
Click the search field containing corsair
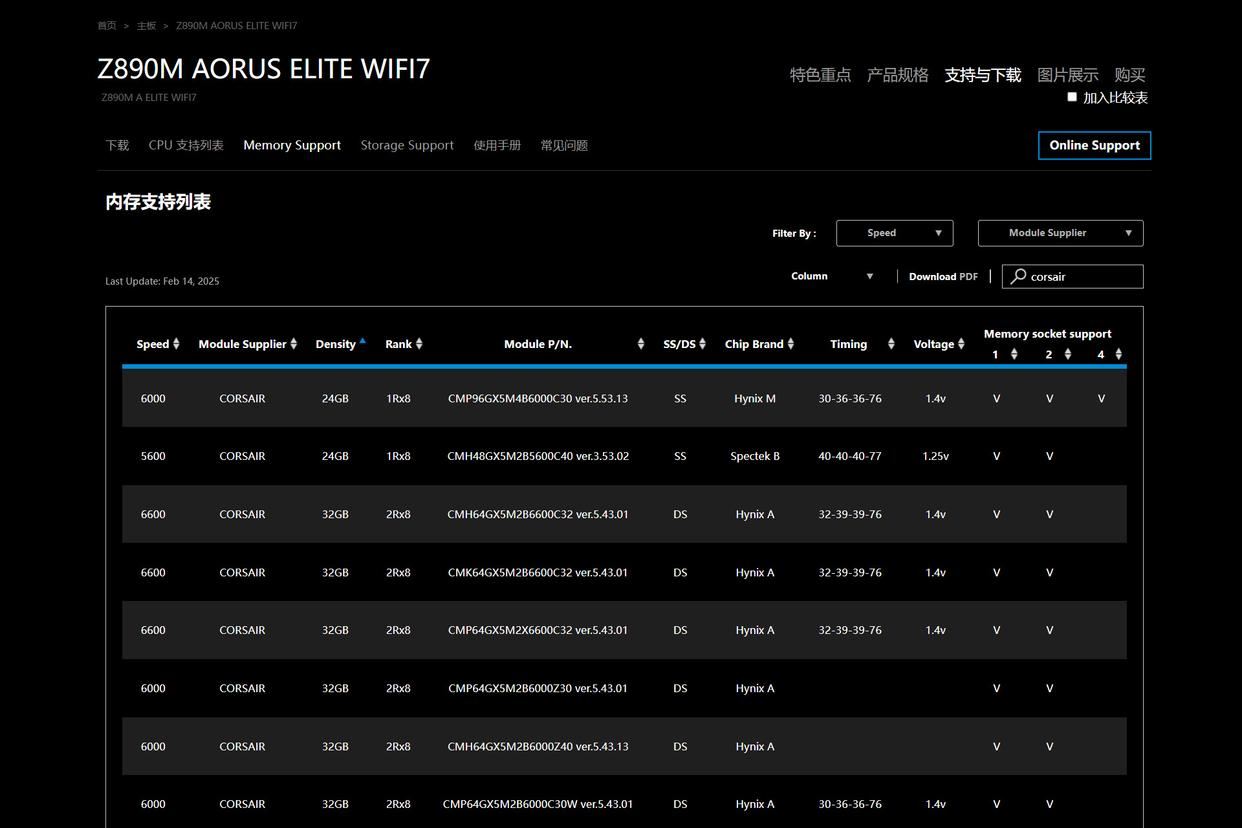click(1072, 276)
